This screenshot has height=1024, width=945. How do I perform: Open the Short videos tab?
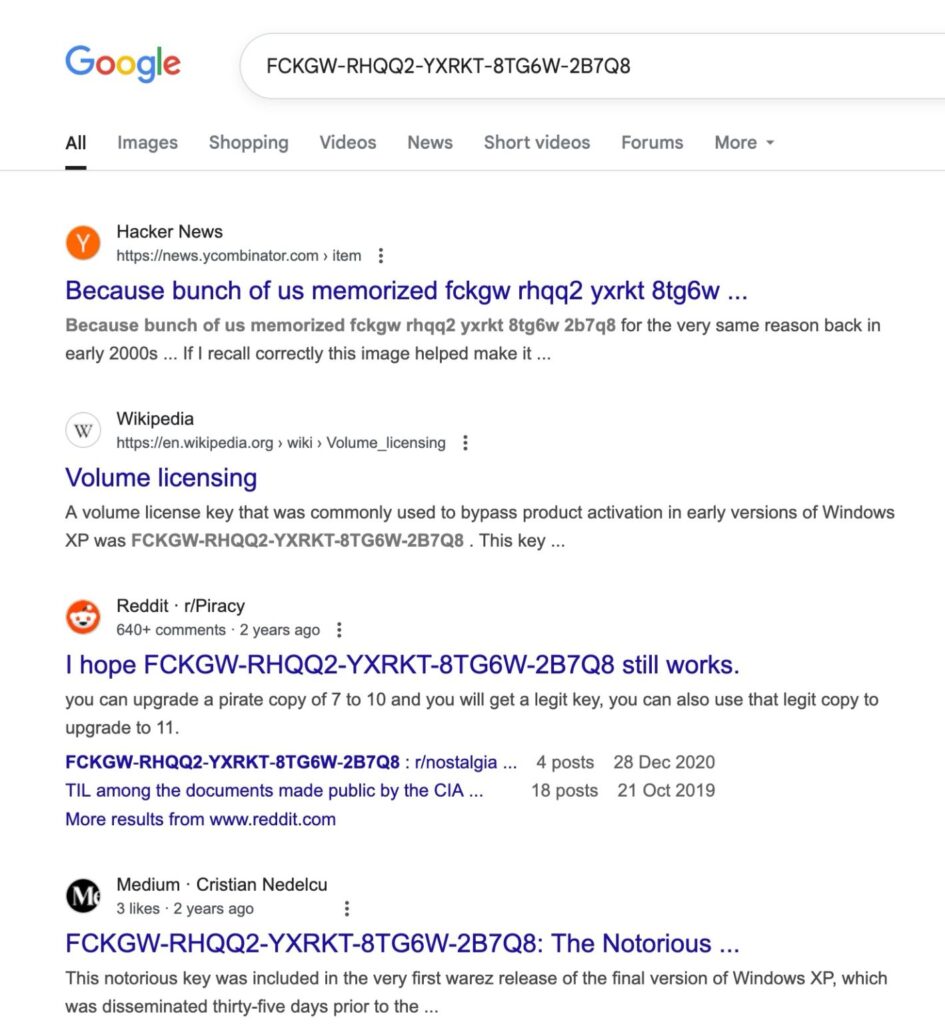coord(537,143)
